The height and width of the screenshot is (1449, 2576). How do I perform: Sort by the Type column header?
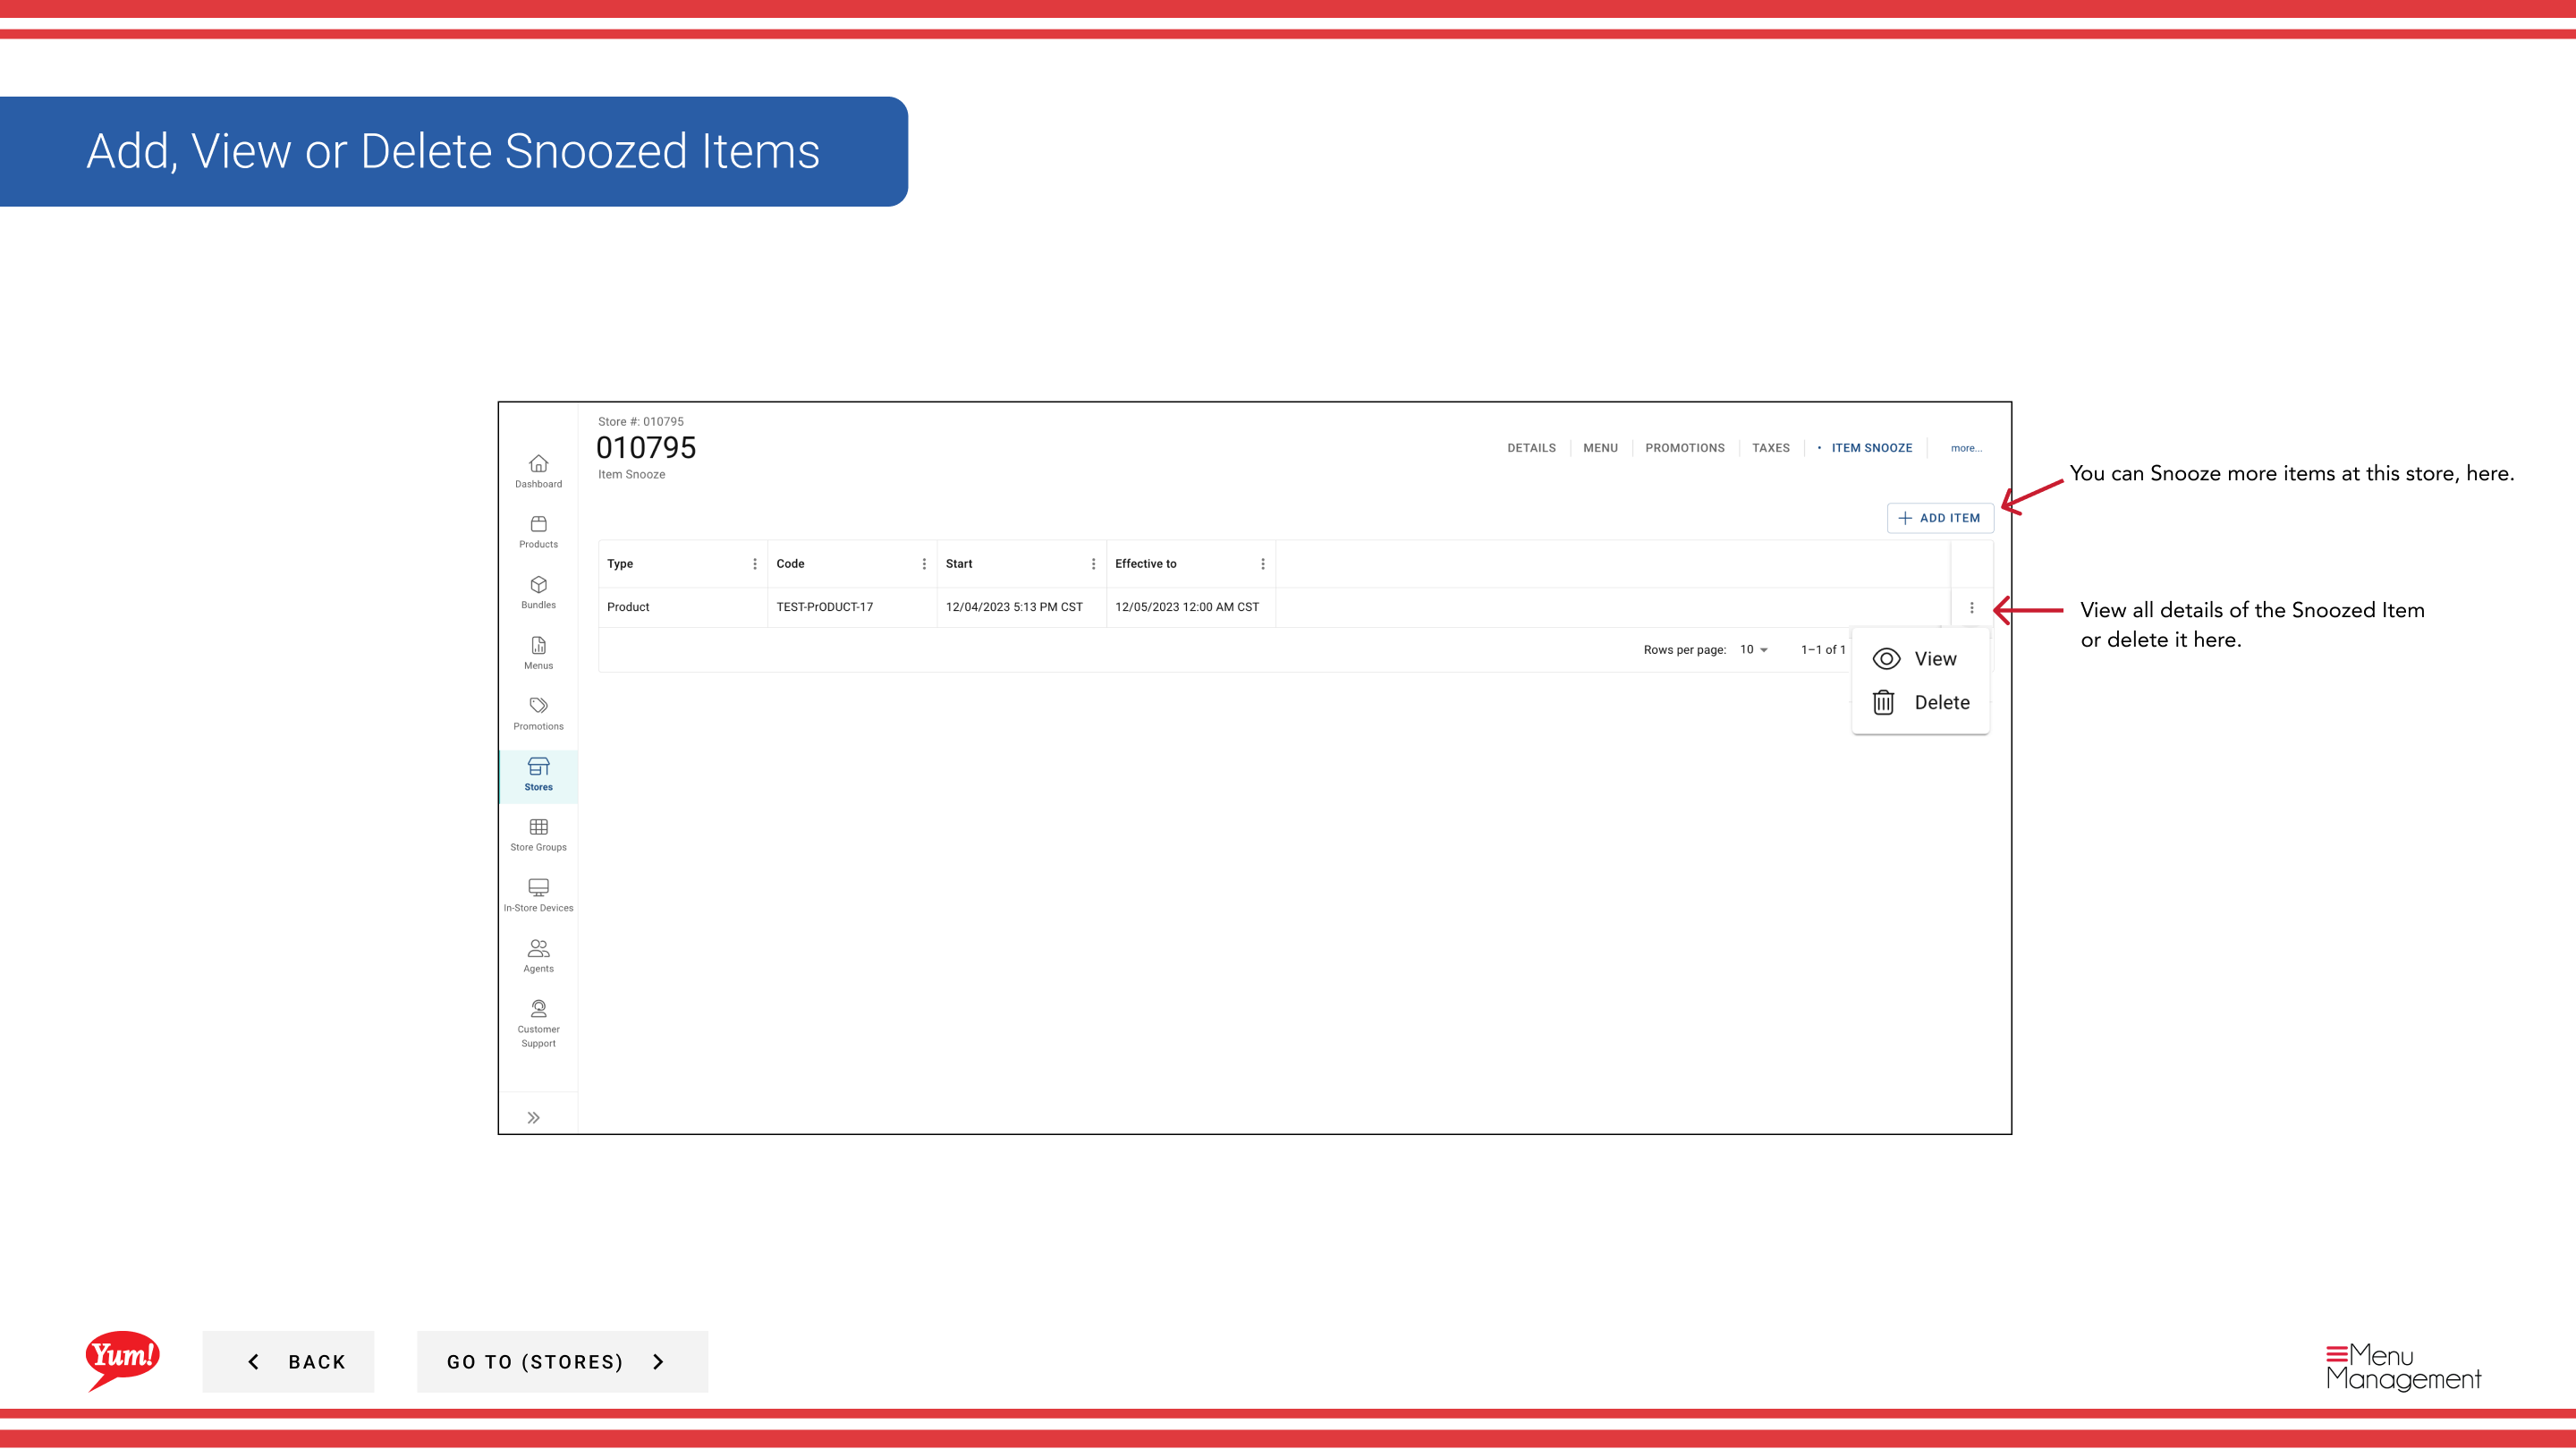click(620, 564)
